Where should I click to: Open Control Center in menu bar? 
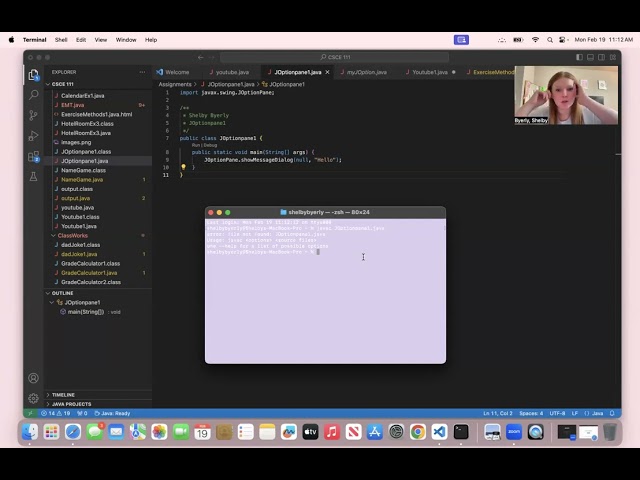pyautogui.click(x=563, y=40)
